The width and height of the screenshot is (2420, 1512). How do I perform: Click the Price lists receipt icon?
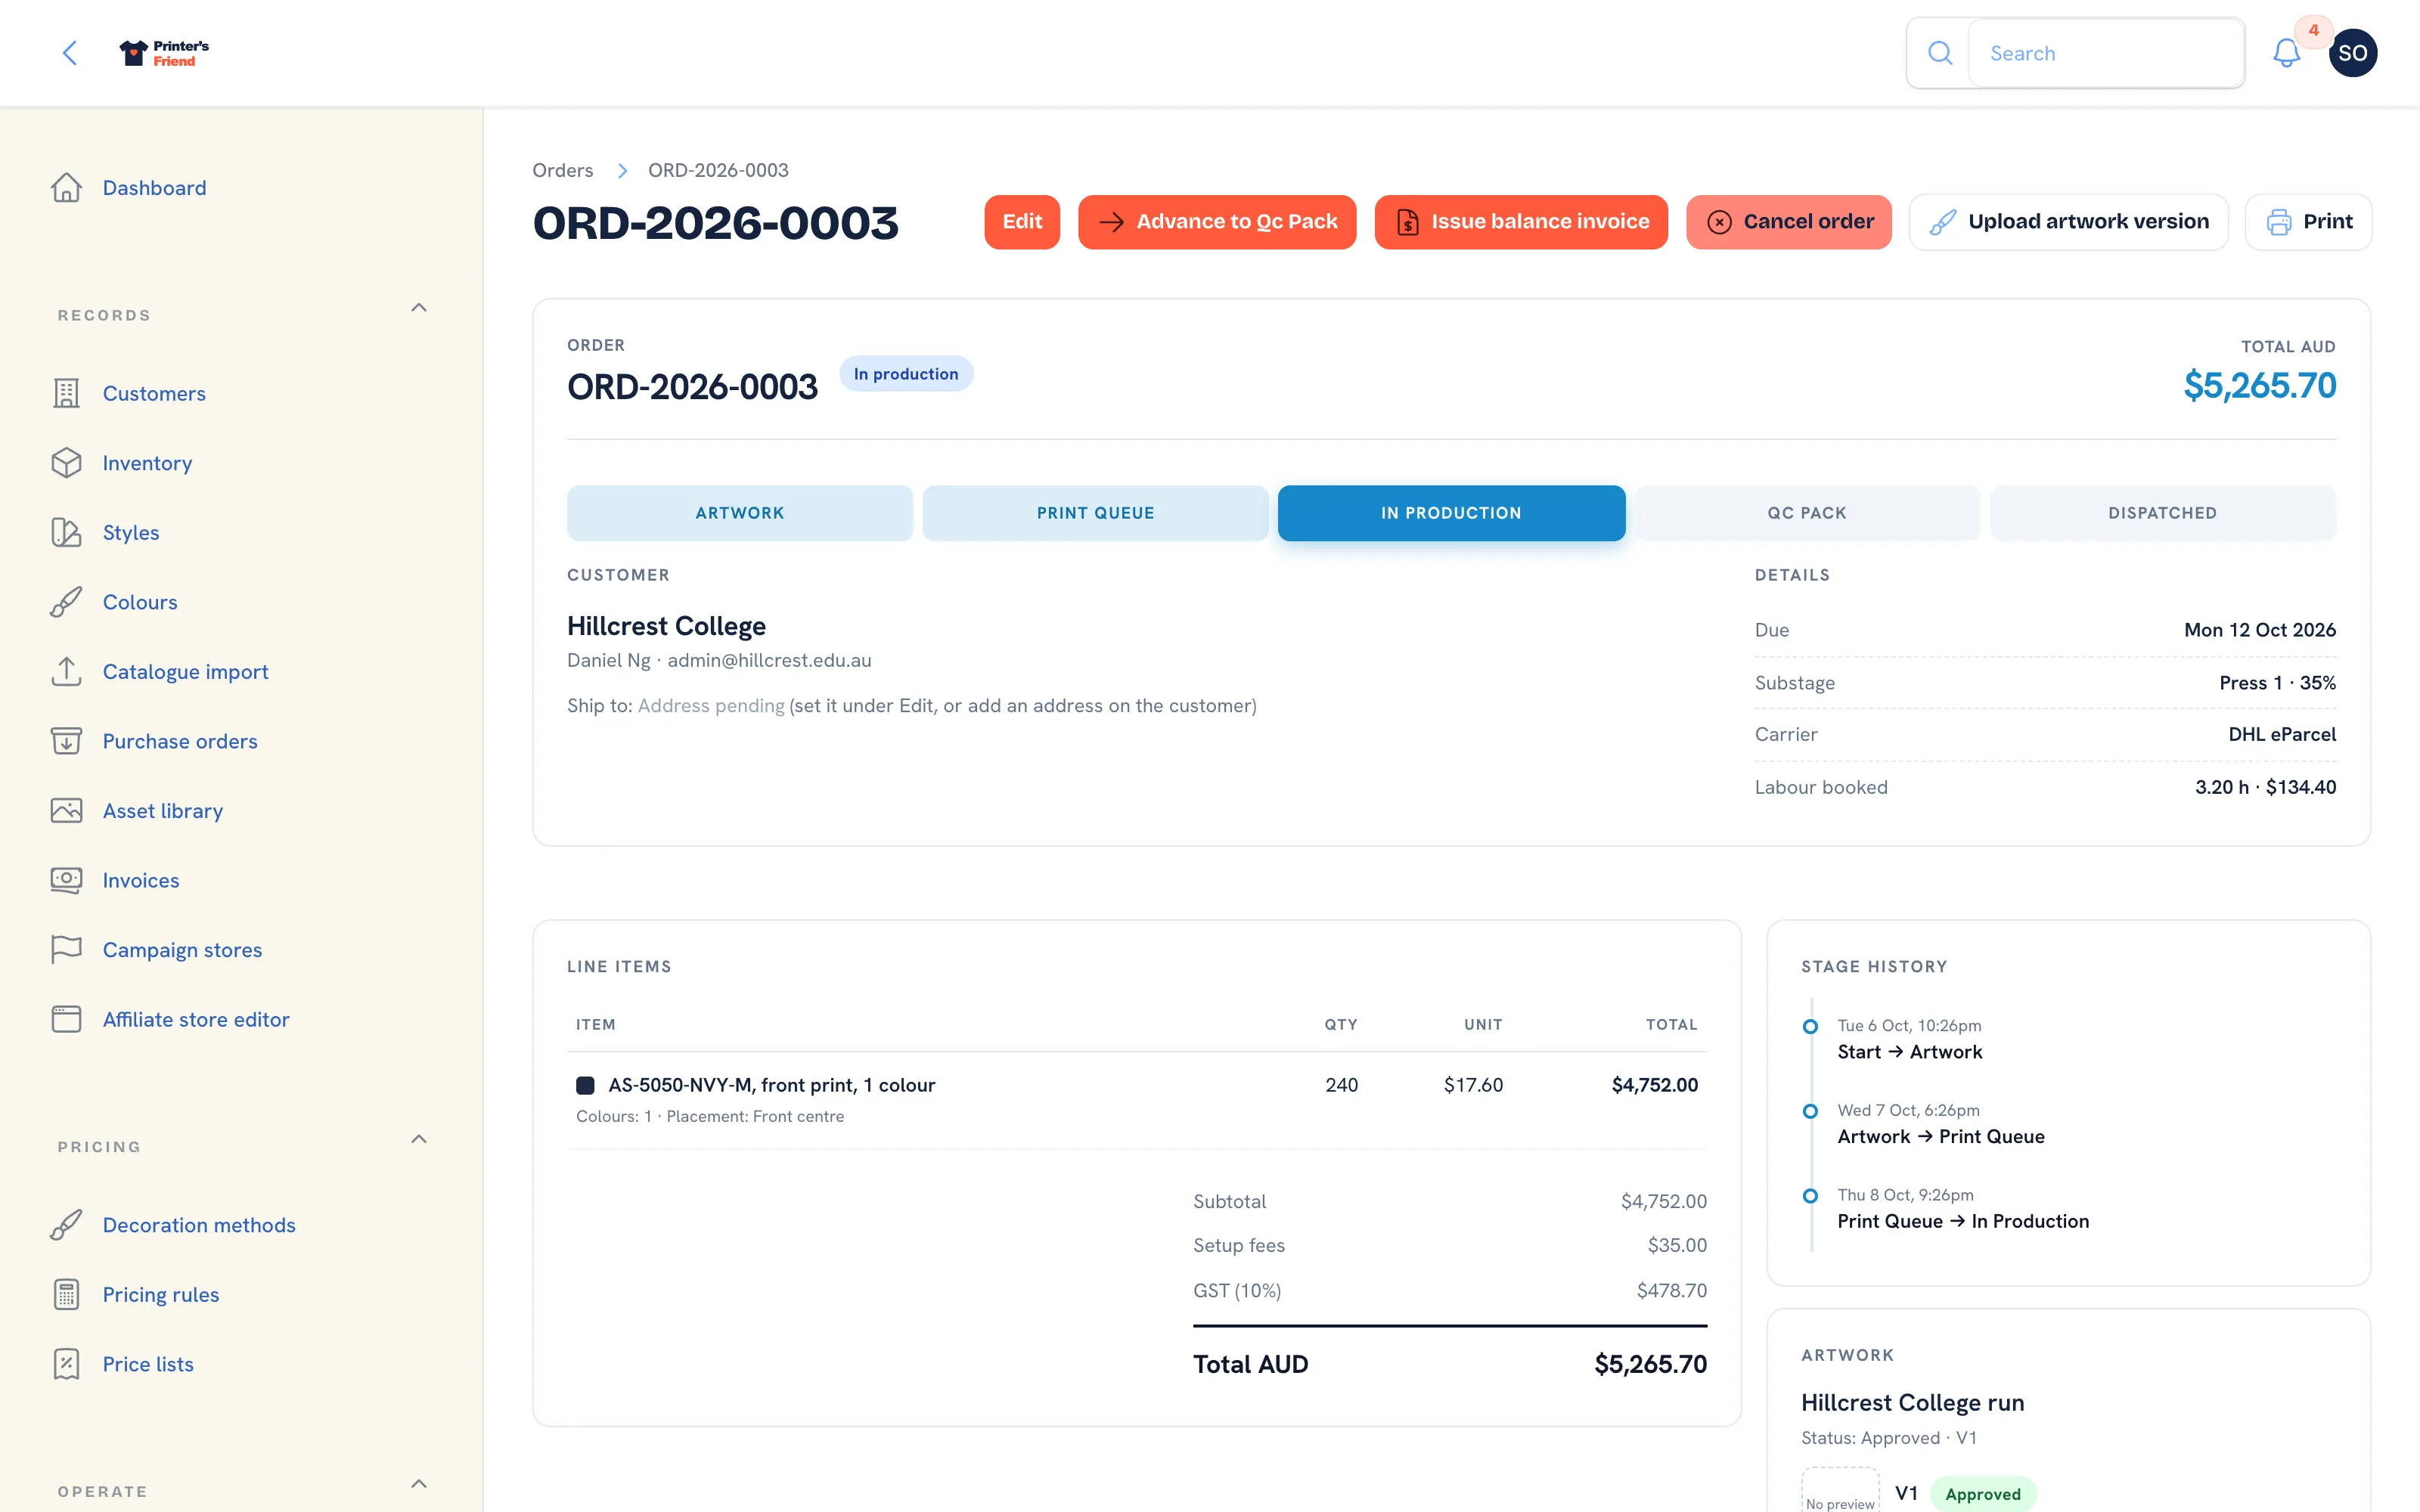point(66,1364)
